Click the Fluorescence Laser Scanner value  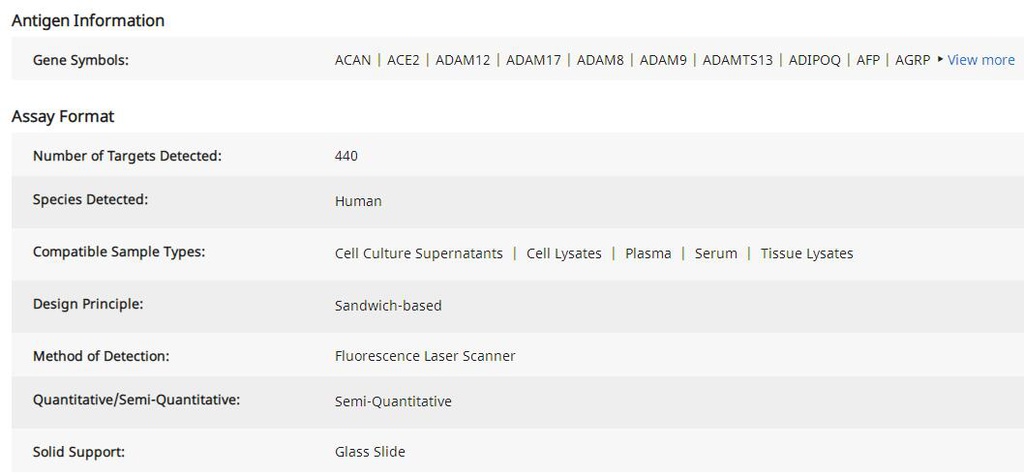pos(425,356)
